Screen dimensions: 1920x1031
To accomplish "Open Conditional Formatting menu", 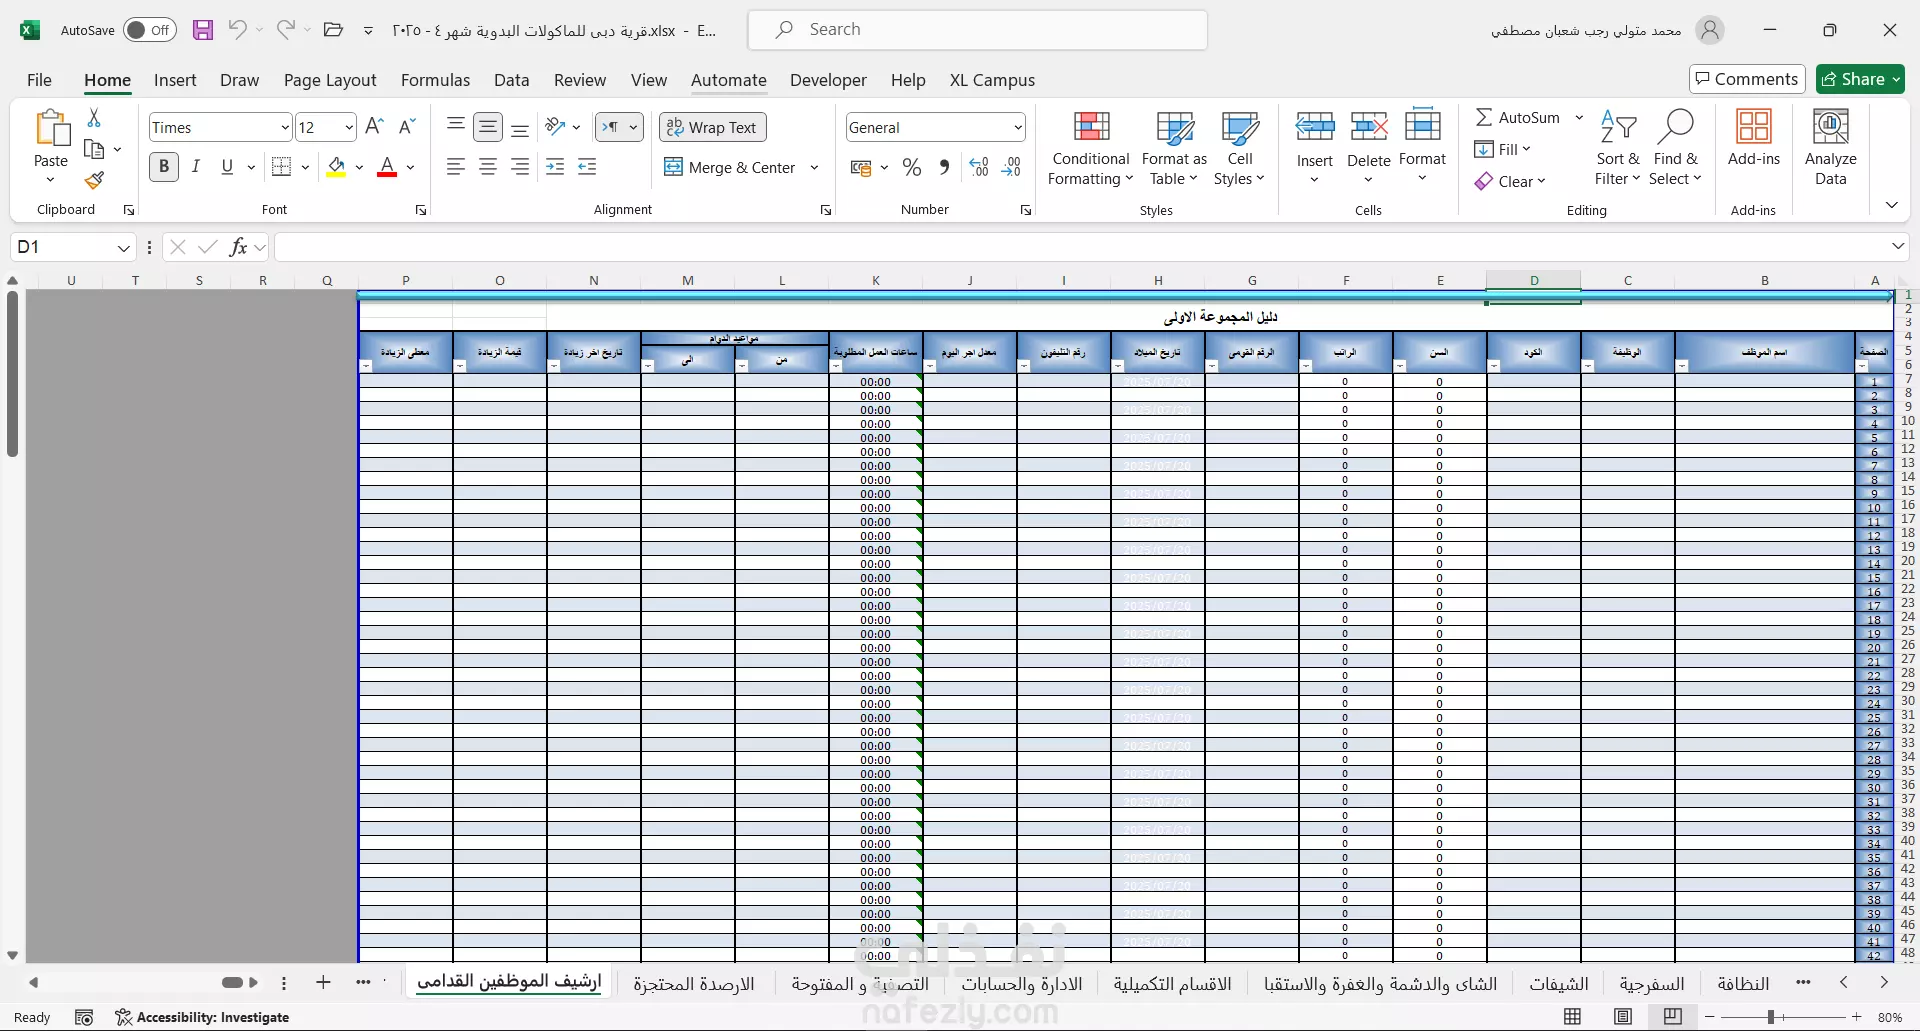I will [x=1091, y=148].
